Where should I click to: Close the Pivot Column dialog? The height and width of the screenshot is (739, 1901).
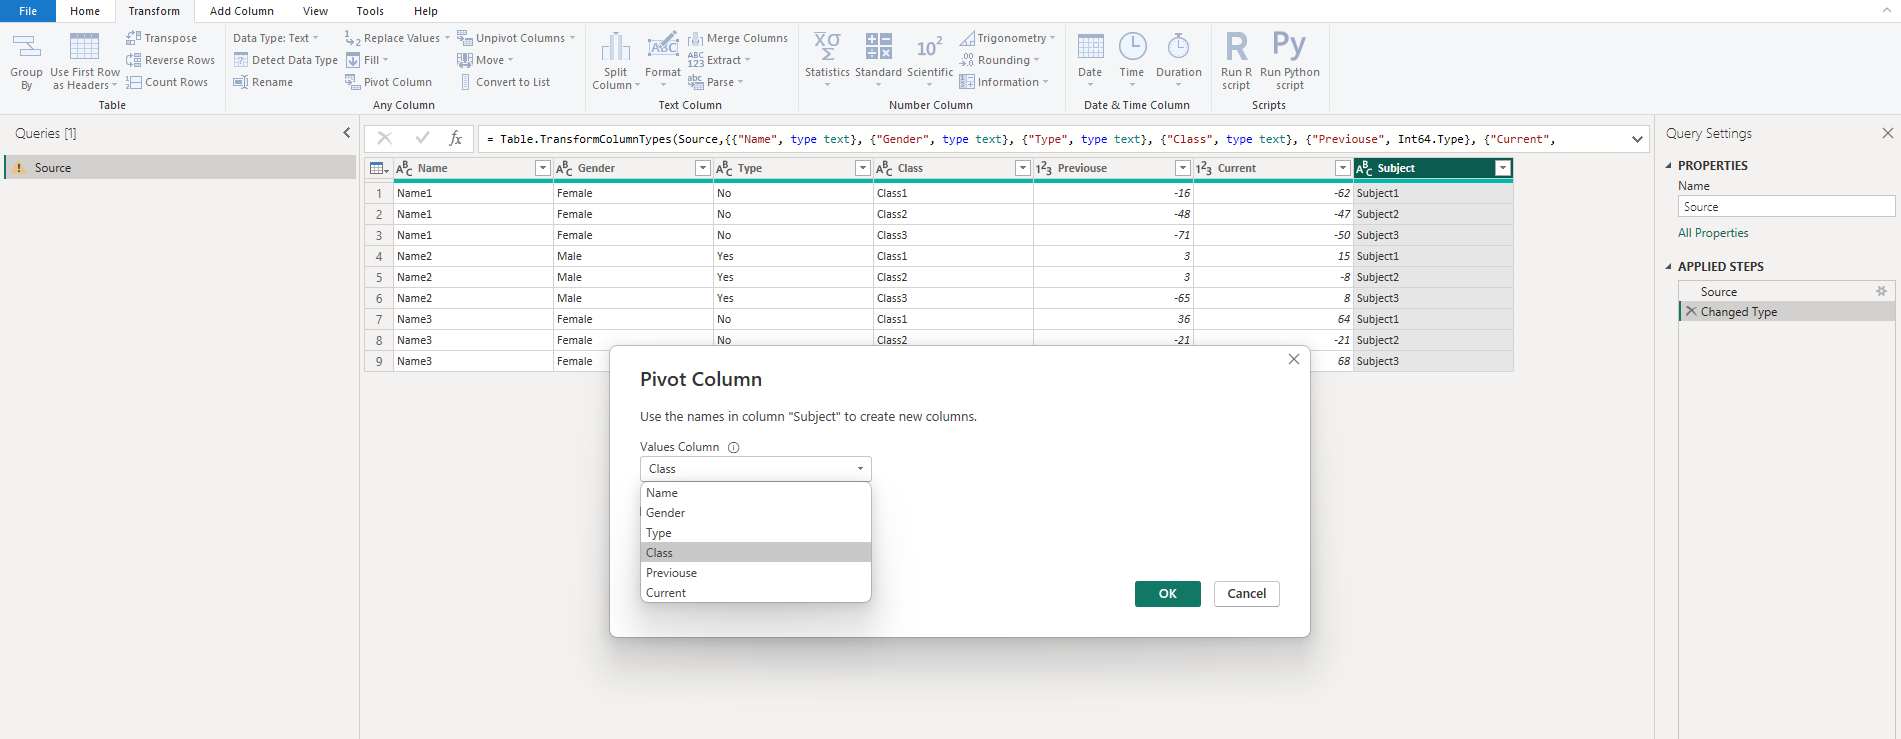click(x=1294, y=359)
